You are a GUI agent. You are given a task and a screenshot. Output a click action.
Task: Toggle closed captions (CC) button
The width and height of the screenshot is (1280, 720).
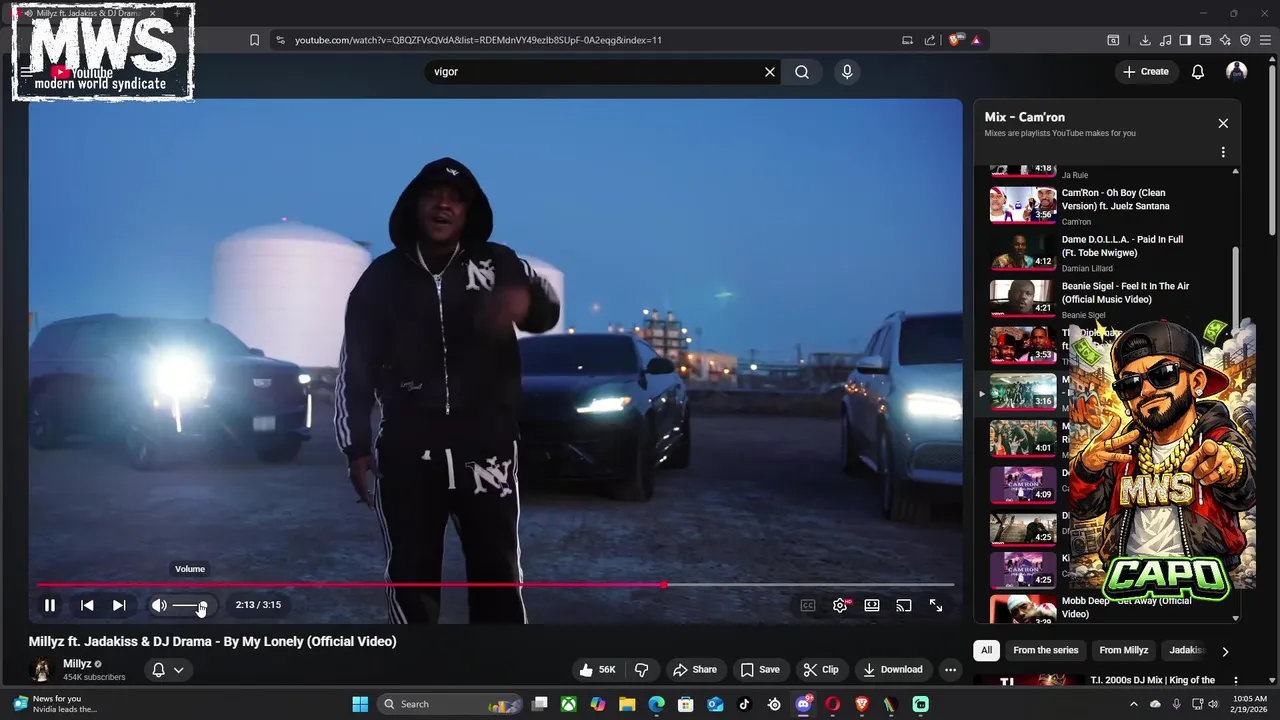pyautogui.click(x=808, y=605)
